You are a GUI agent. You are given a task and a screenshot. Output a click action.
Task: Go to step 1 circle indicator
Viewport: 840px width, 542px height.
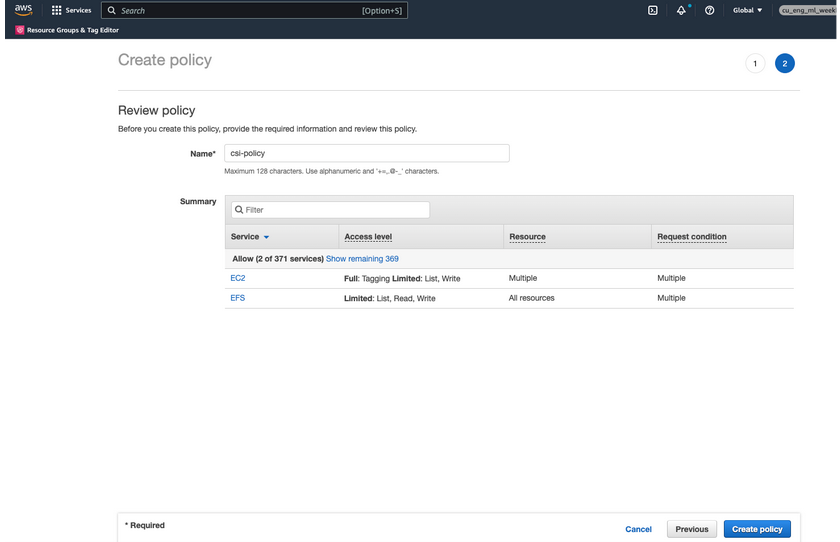tap(755, 63)
